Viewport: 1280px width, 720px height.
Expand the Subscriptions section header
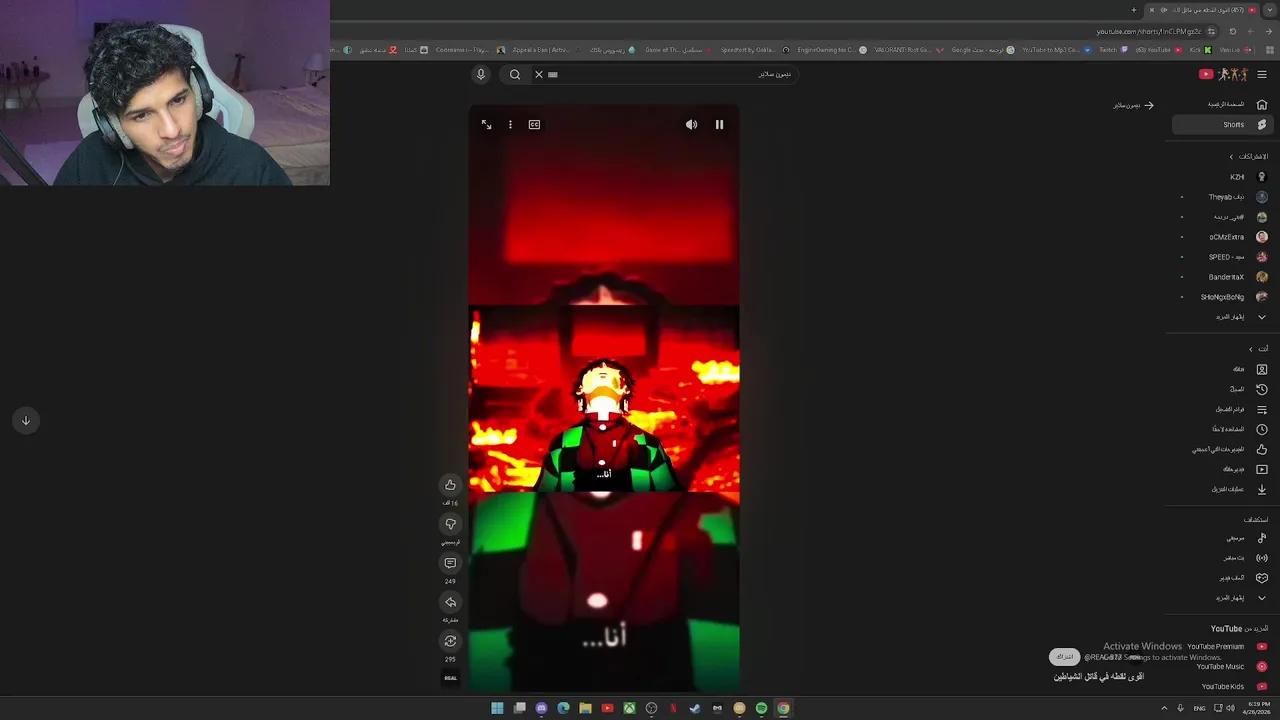(x=1249, y=157)
